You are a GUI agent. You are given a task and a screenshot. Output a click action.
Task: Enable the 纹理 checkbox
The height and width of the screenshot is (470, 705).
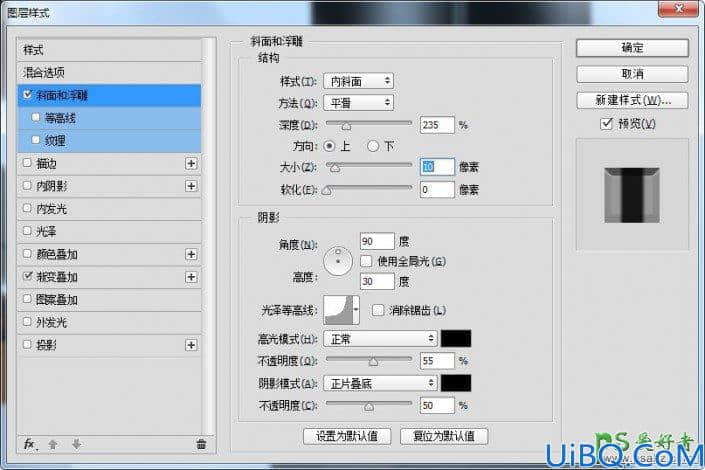[36, 140]
